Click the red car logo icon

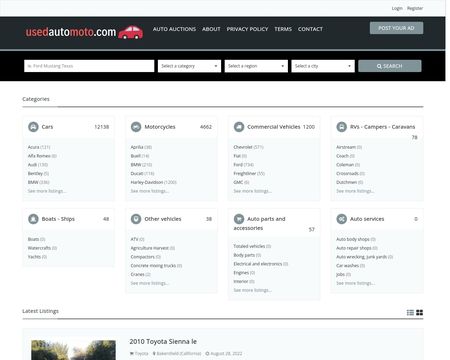pos(131,32)
